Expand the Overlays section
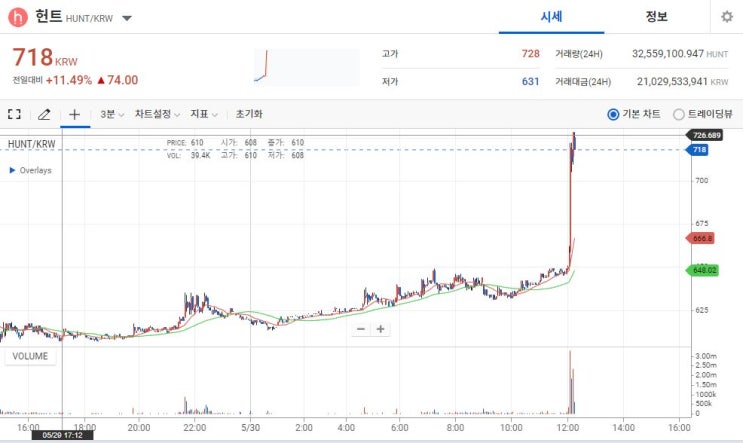This screenshot has width=743, height=443. (30, 170)
